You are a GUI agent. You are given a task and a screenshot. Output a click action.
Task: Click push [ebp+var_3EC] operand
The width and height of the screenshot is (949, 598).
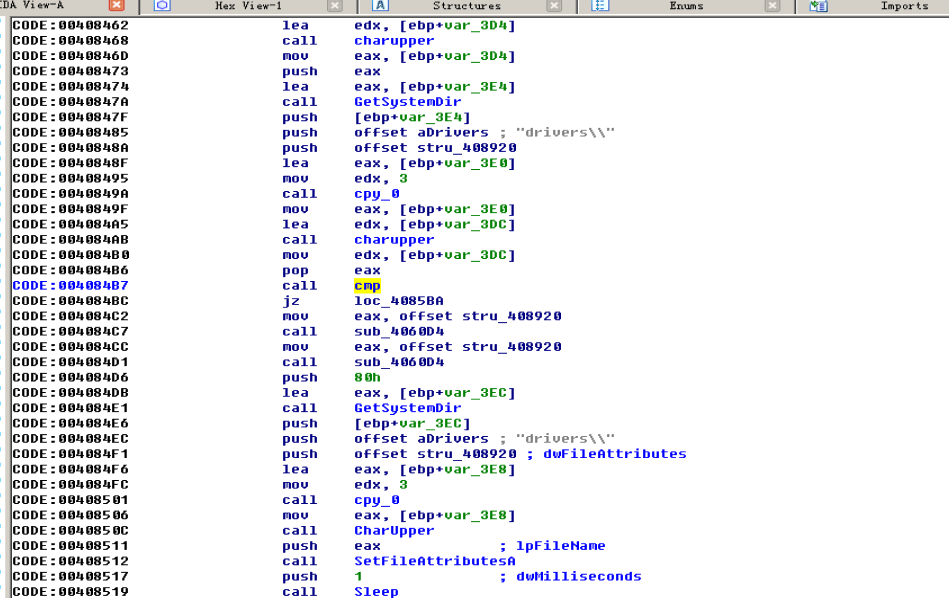click(x=412, y=424)
